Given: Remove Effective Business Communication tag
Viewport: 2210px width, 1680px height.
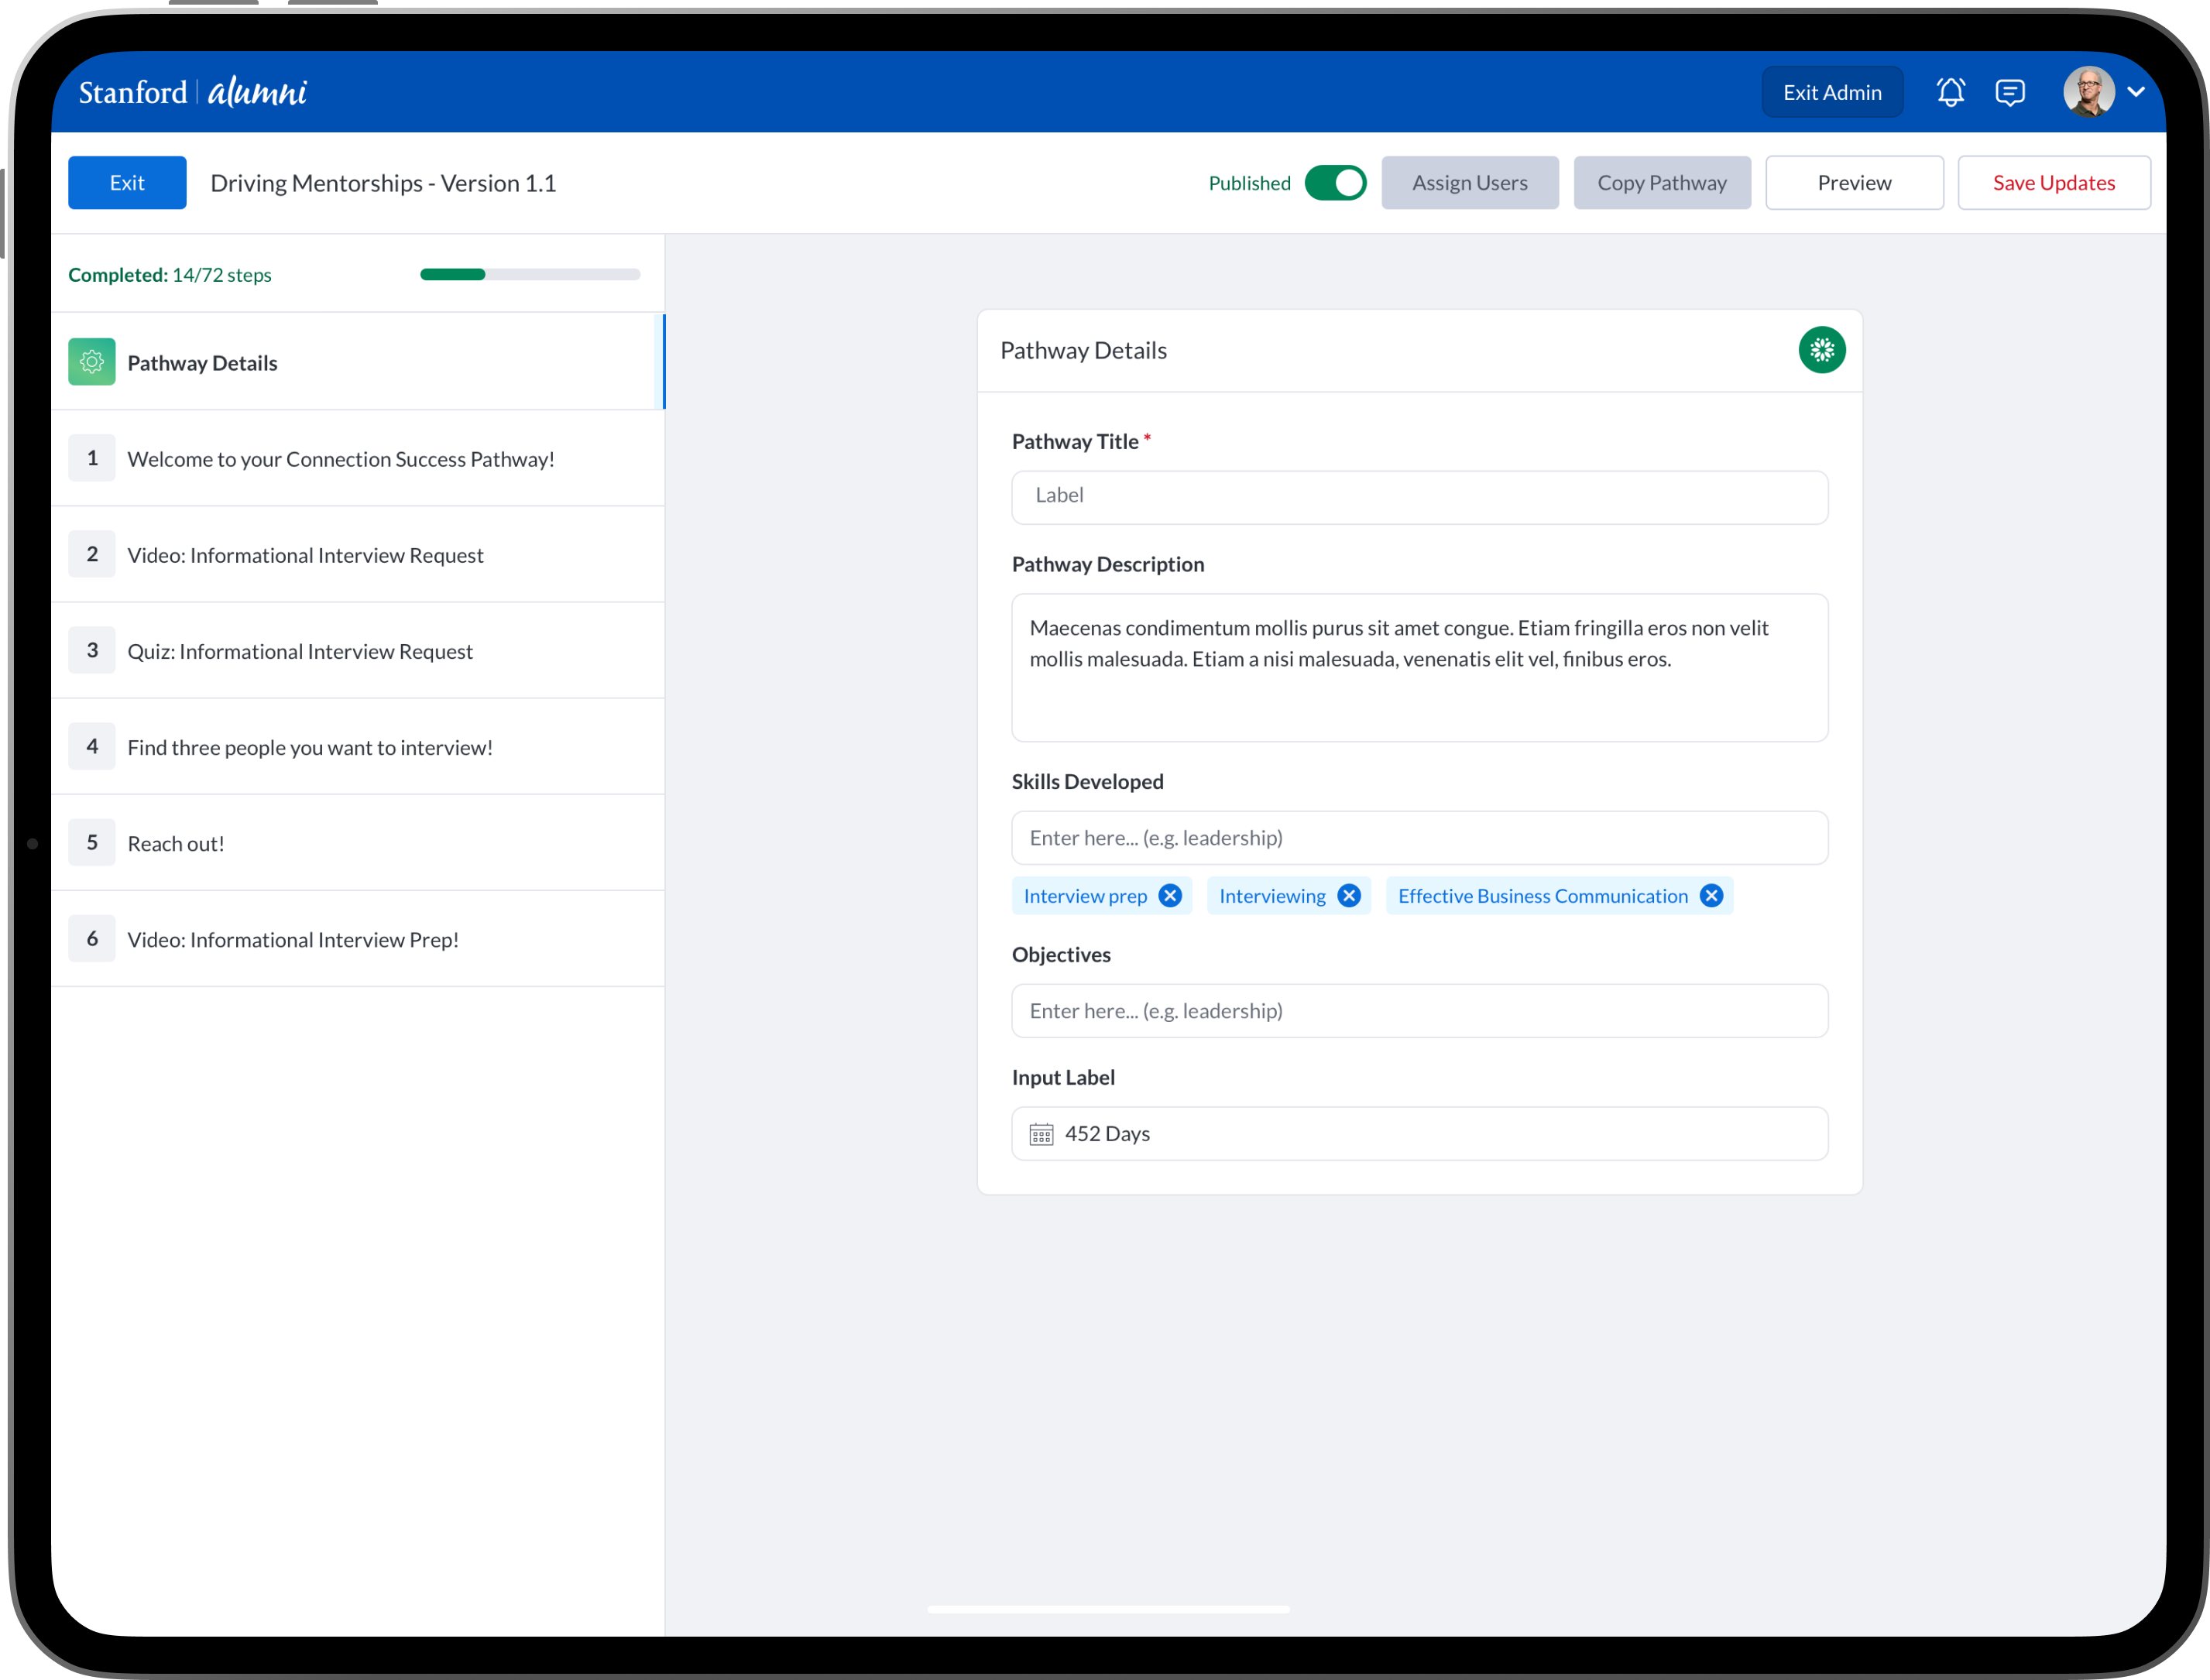Looking at the screenshot, I should (1711, 896).
